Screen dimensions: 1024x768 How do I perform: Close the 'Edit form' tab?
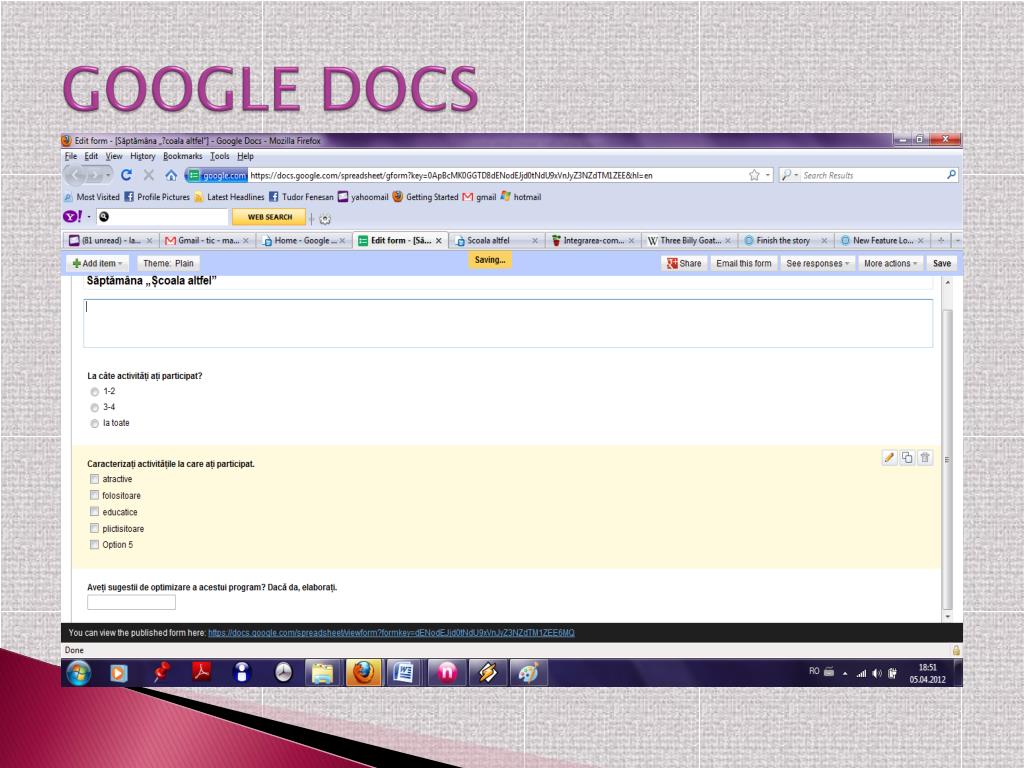point(439,241)
